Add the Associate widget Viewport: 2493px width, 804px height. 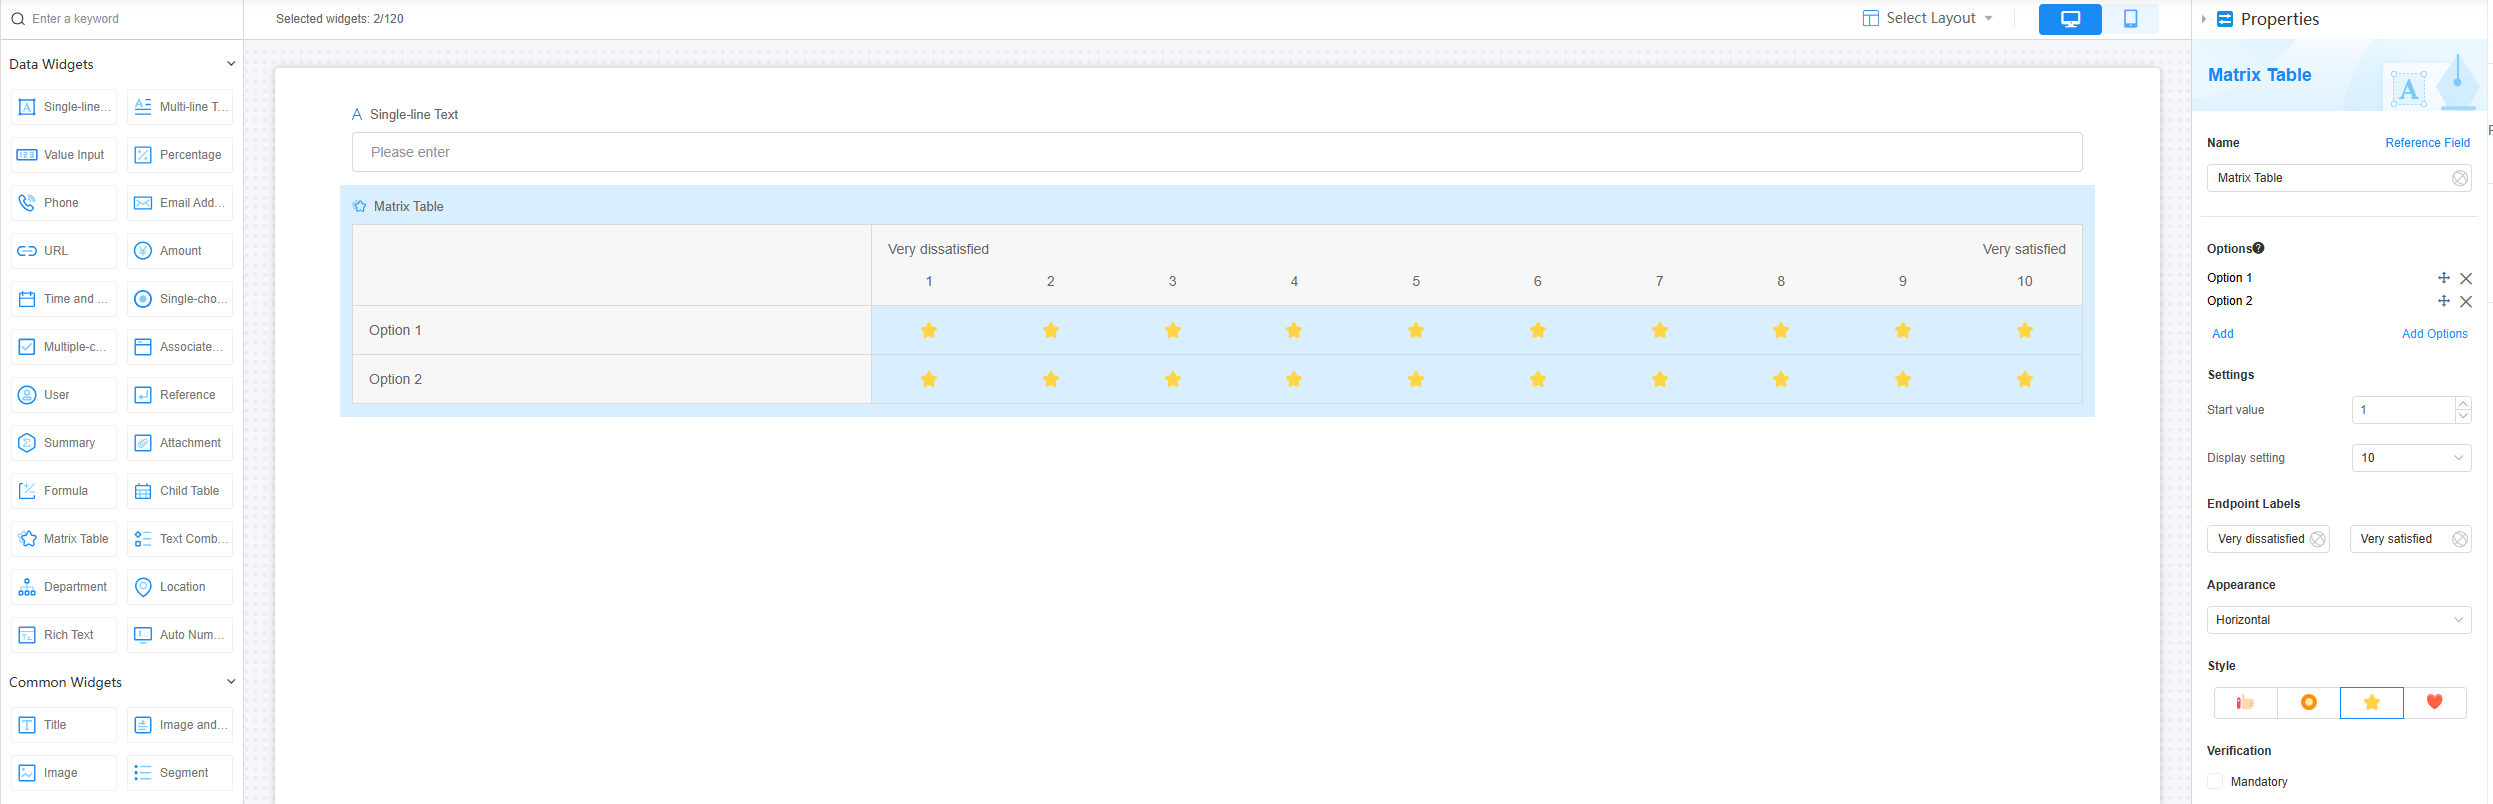pyautogui.click(x=180, y=347)
